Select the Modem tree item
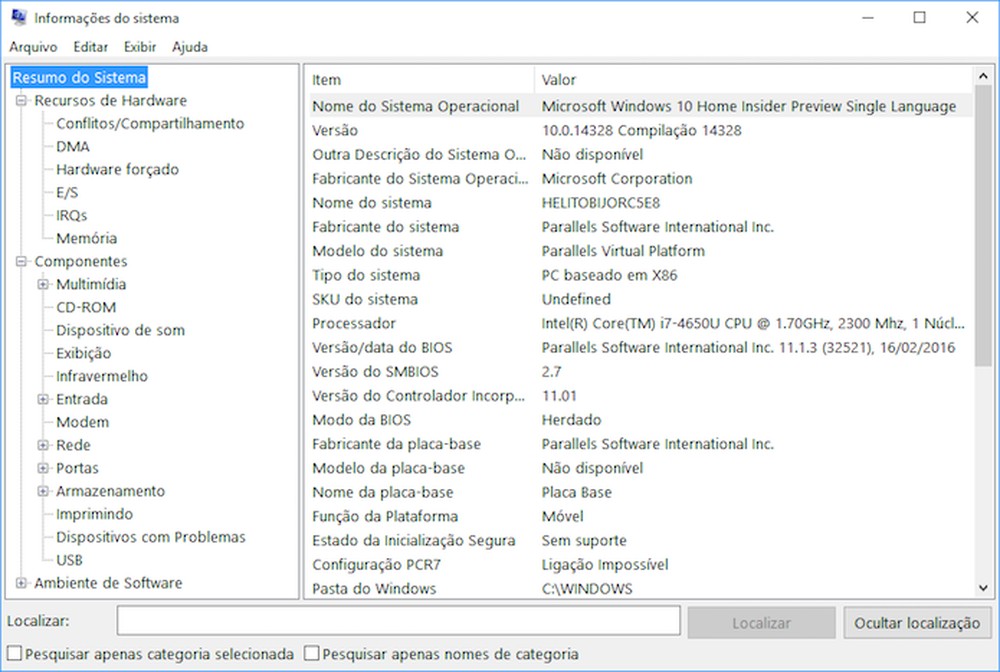 [x=82, y=421]
